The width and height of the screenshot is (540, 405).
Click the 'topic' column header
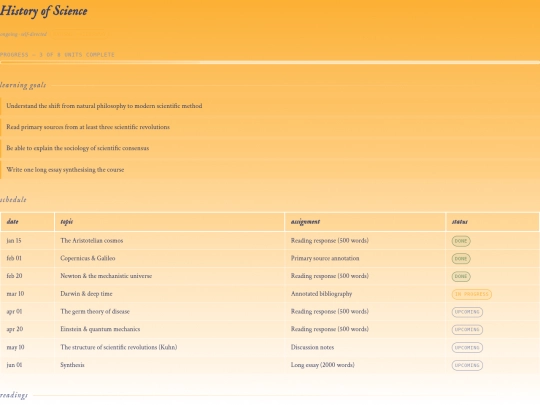(x=169, y=221)
